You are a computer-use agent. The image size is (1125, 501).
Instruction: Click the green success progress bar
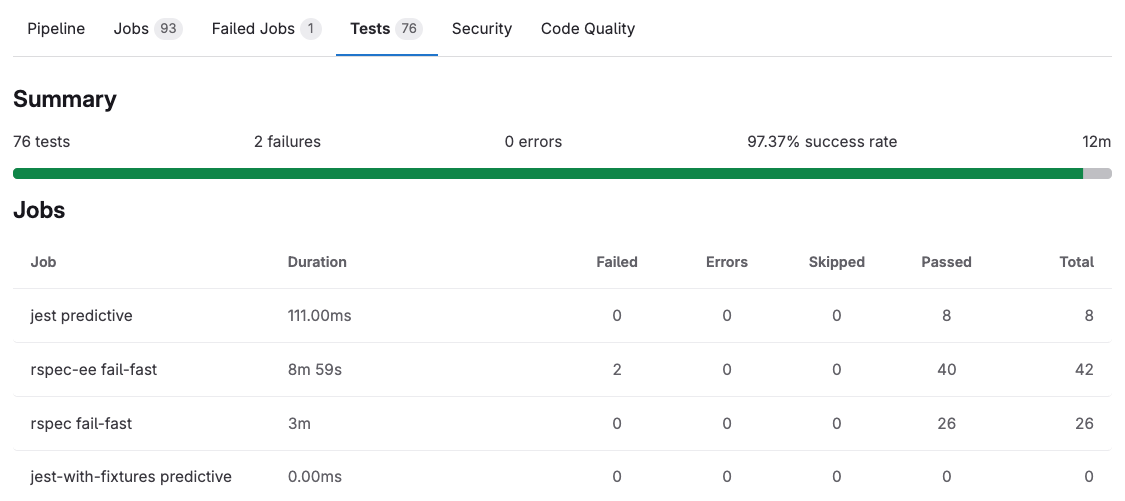[x=547, y=174]
